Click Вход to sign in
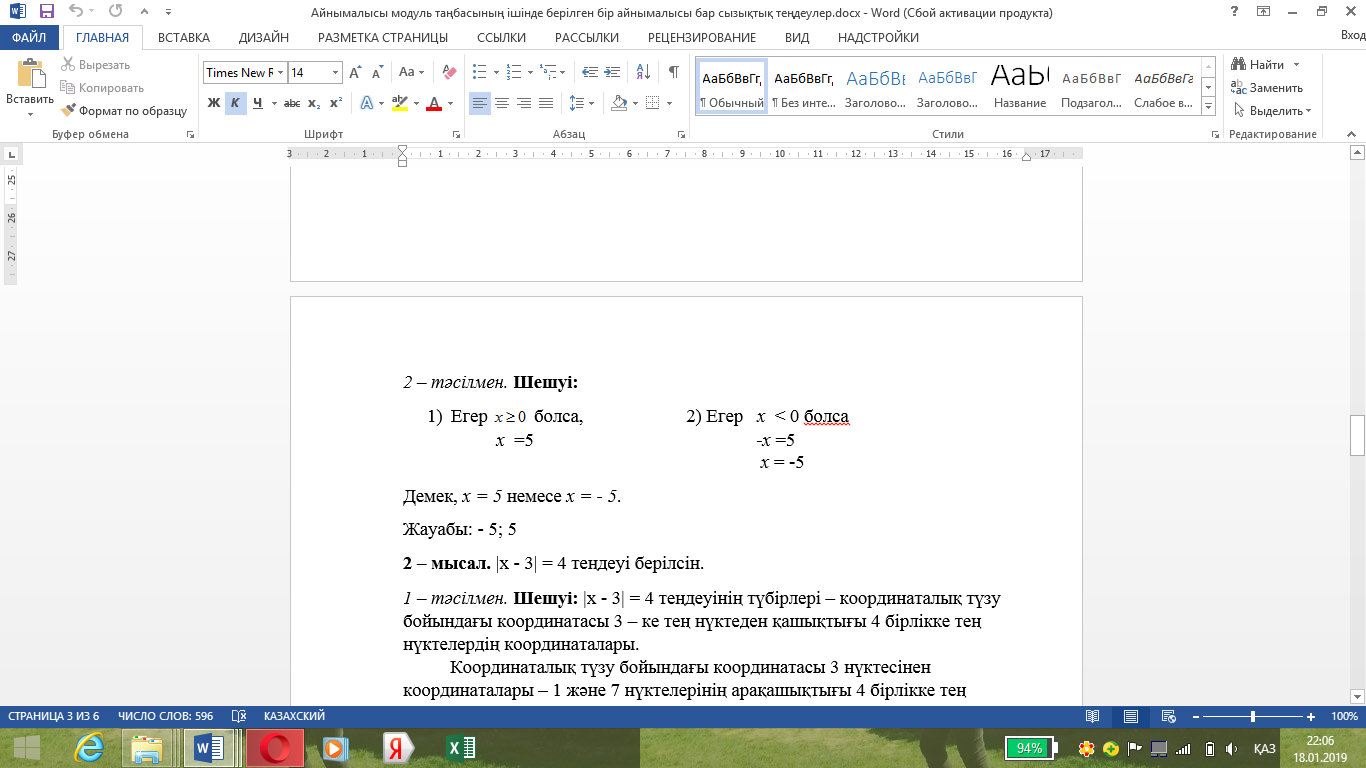1366x768 pixels. coord(1352,37)
